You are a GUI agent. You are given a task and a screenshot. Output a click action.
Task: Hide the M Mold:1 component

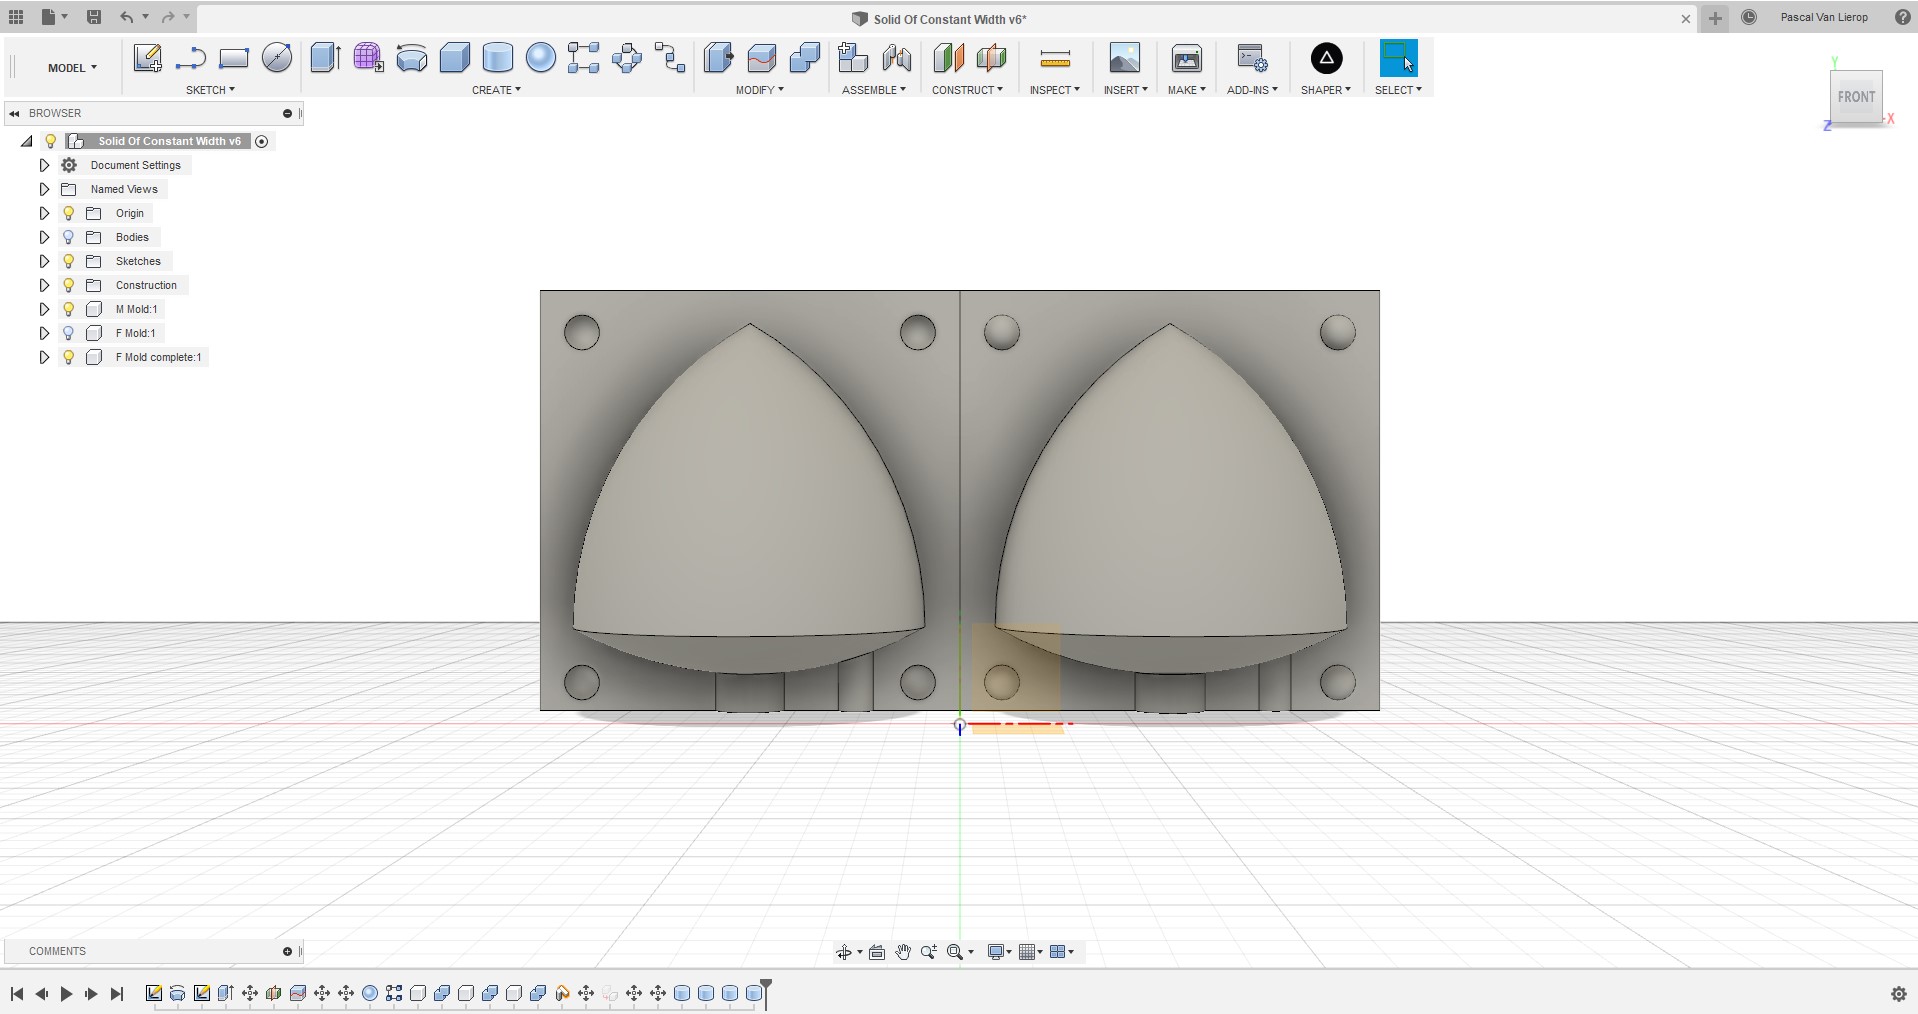coord(69,309)
